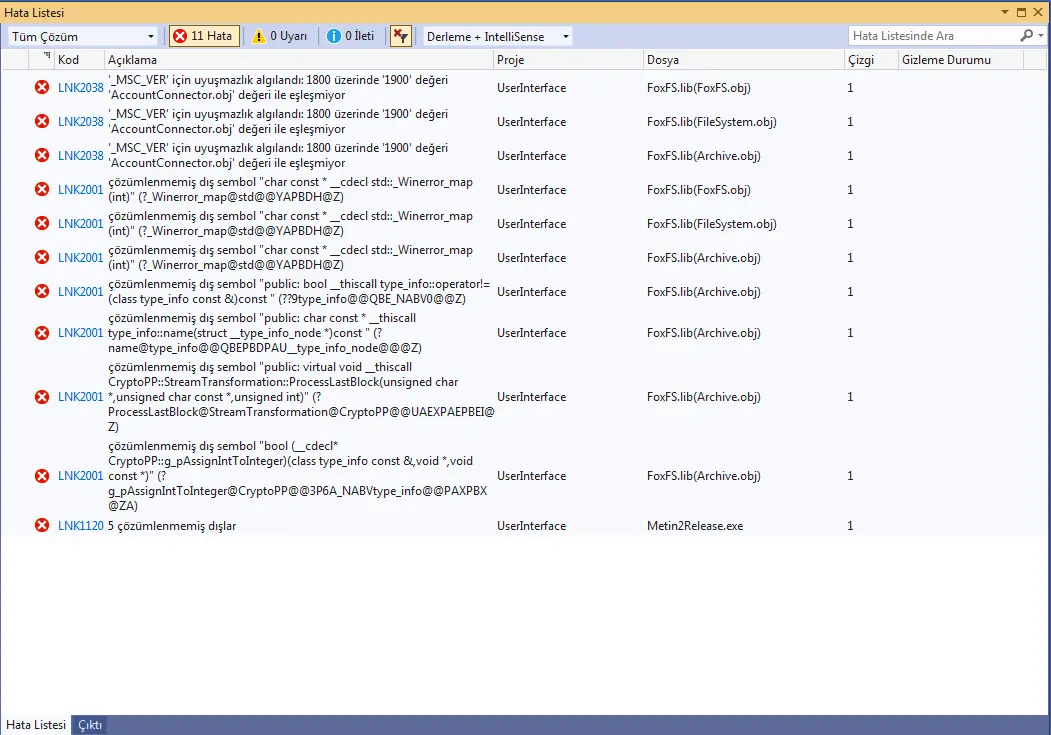Screen dimensions: 1051x735
Task: Open the LNK2038 error code documentation link
Action: point(80,87)
